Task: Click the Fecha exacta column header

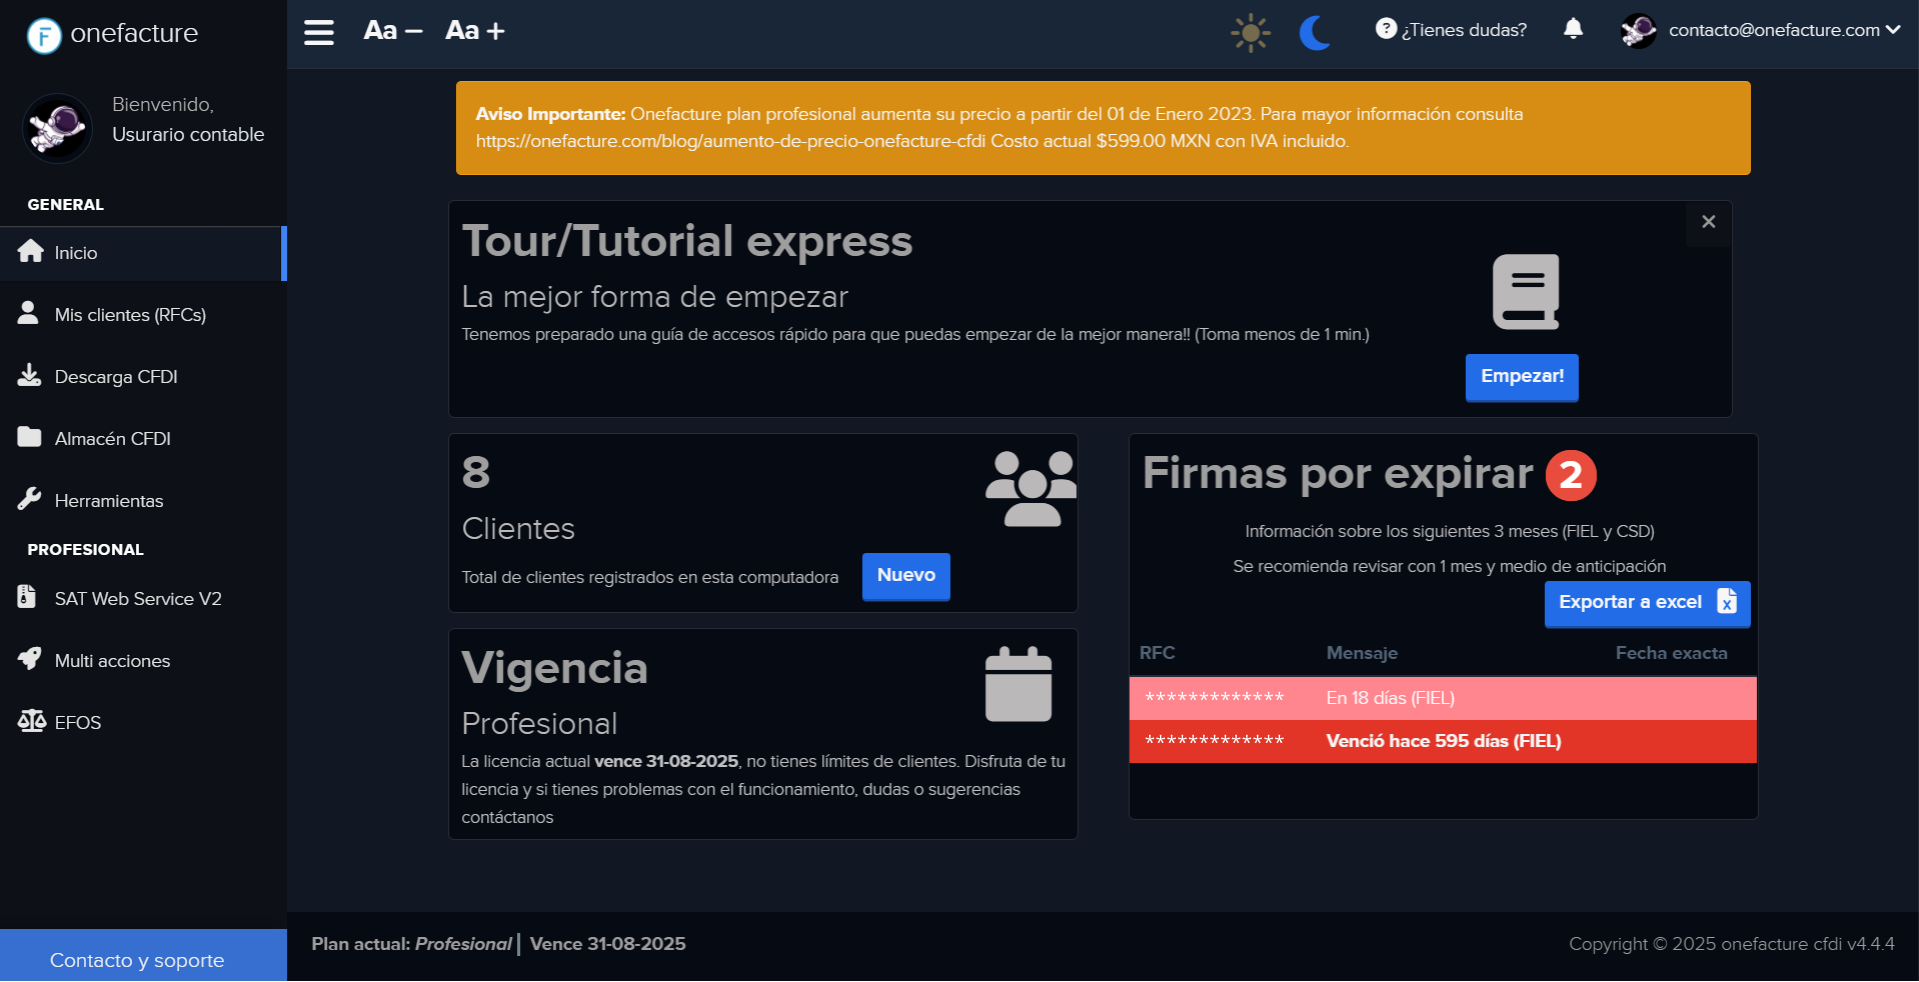Action: coord(1671,653)
